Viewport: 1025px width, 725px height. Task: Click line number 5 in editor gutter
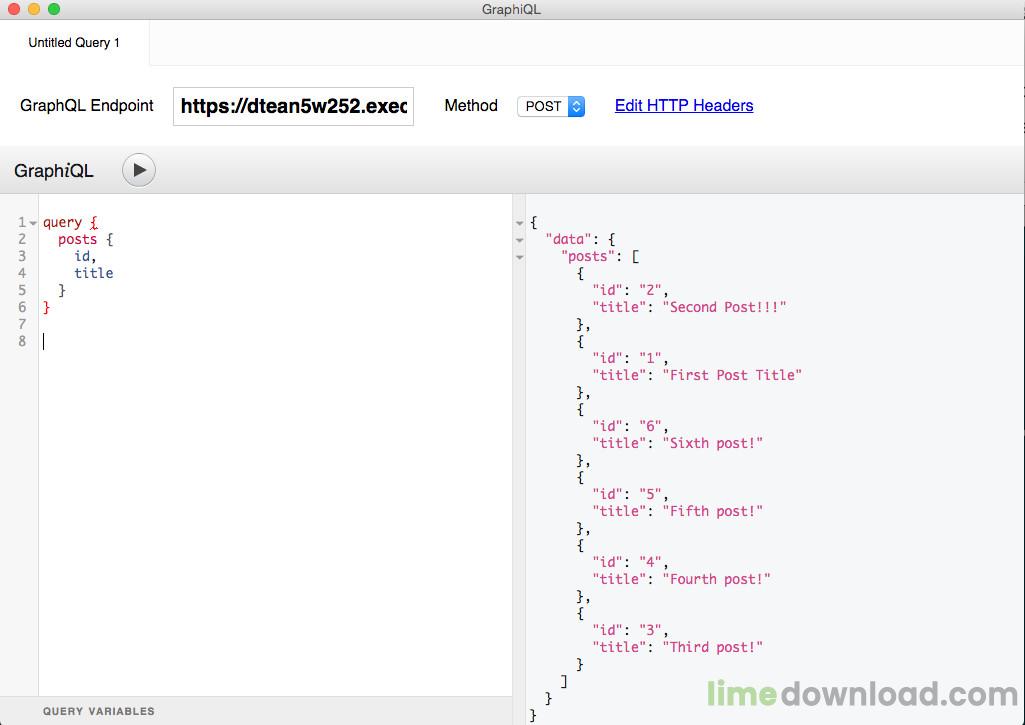point(22,290)
